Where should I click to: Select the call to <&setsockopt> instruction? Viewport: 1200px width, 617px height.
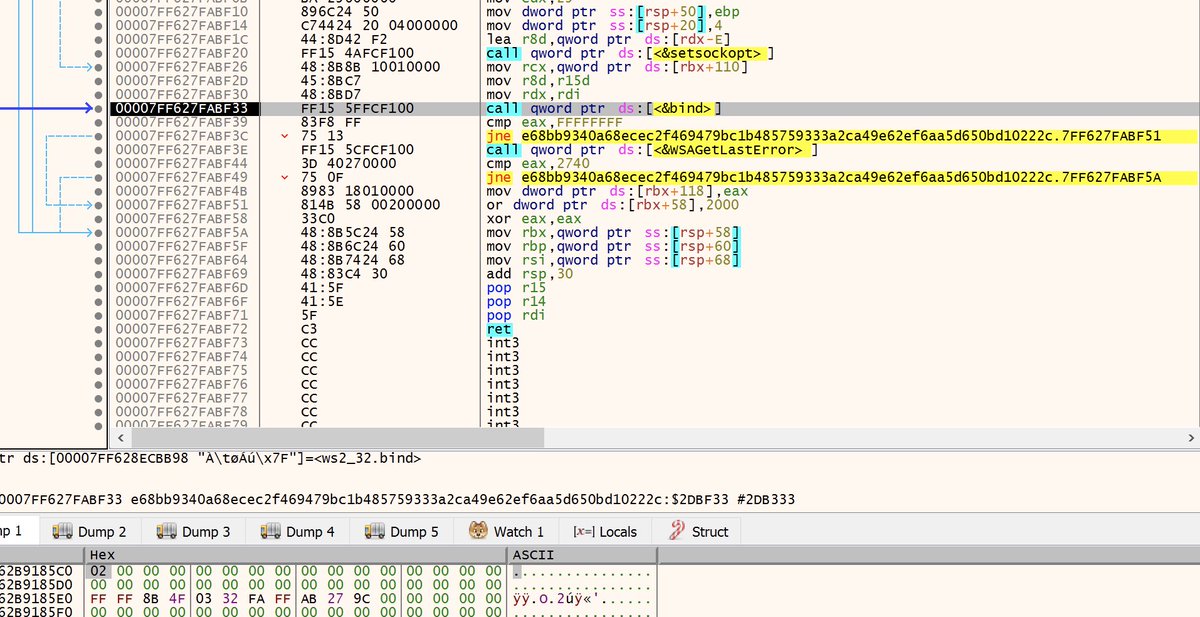pos(632,53)
